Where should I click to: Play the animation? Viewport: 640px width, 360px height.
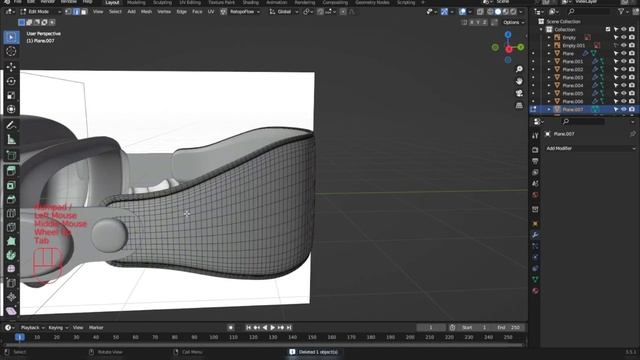tap(273, 328)
